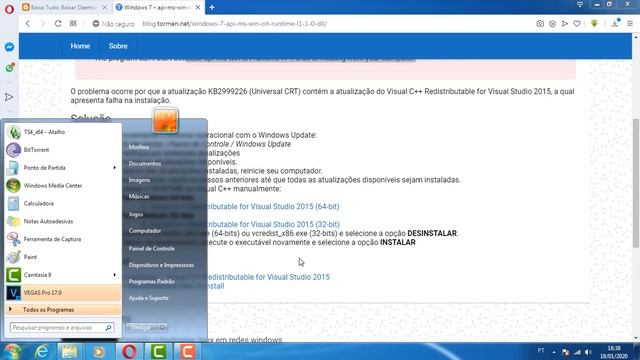Expand Todos os Programas
Screen dimensions: 640x360
coord(63,310)
